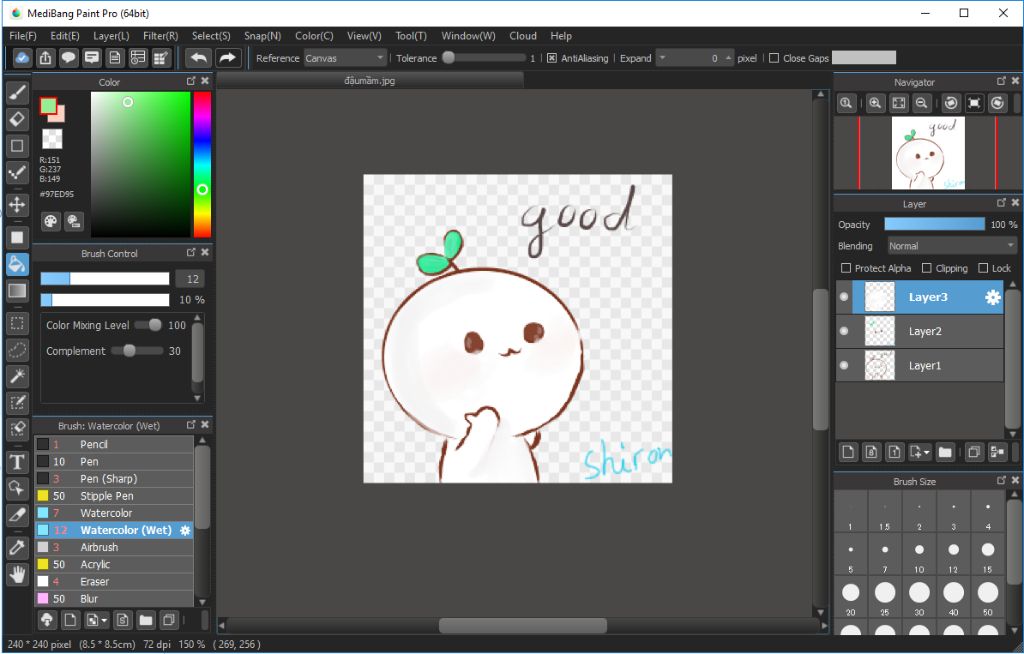The image size is (1024, 654).
Task: Switch to the đậumầm.jpg canvas tab
Action: pos(370,80)
